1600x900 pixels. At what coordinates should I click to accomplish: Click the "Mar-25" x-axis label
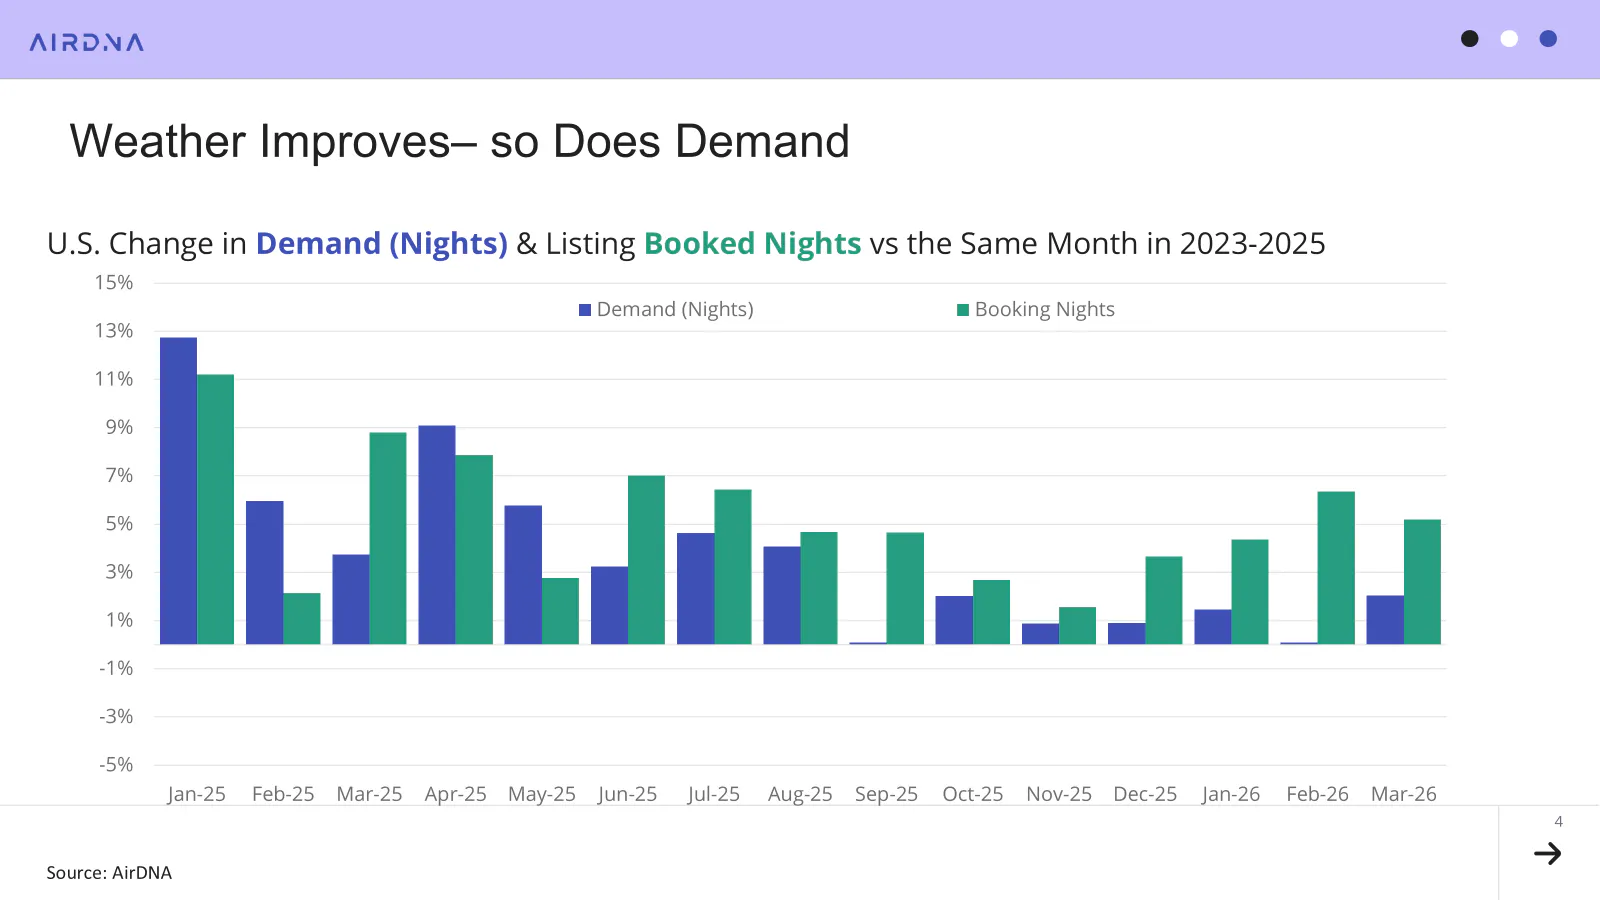(369, 794)
